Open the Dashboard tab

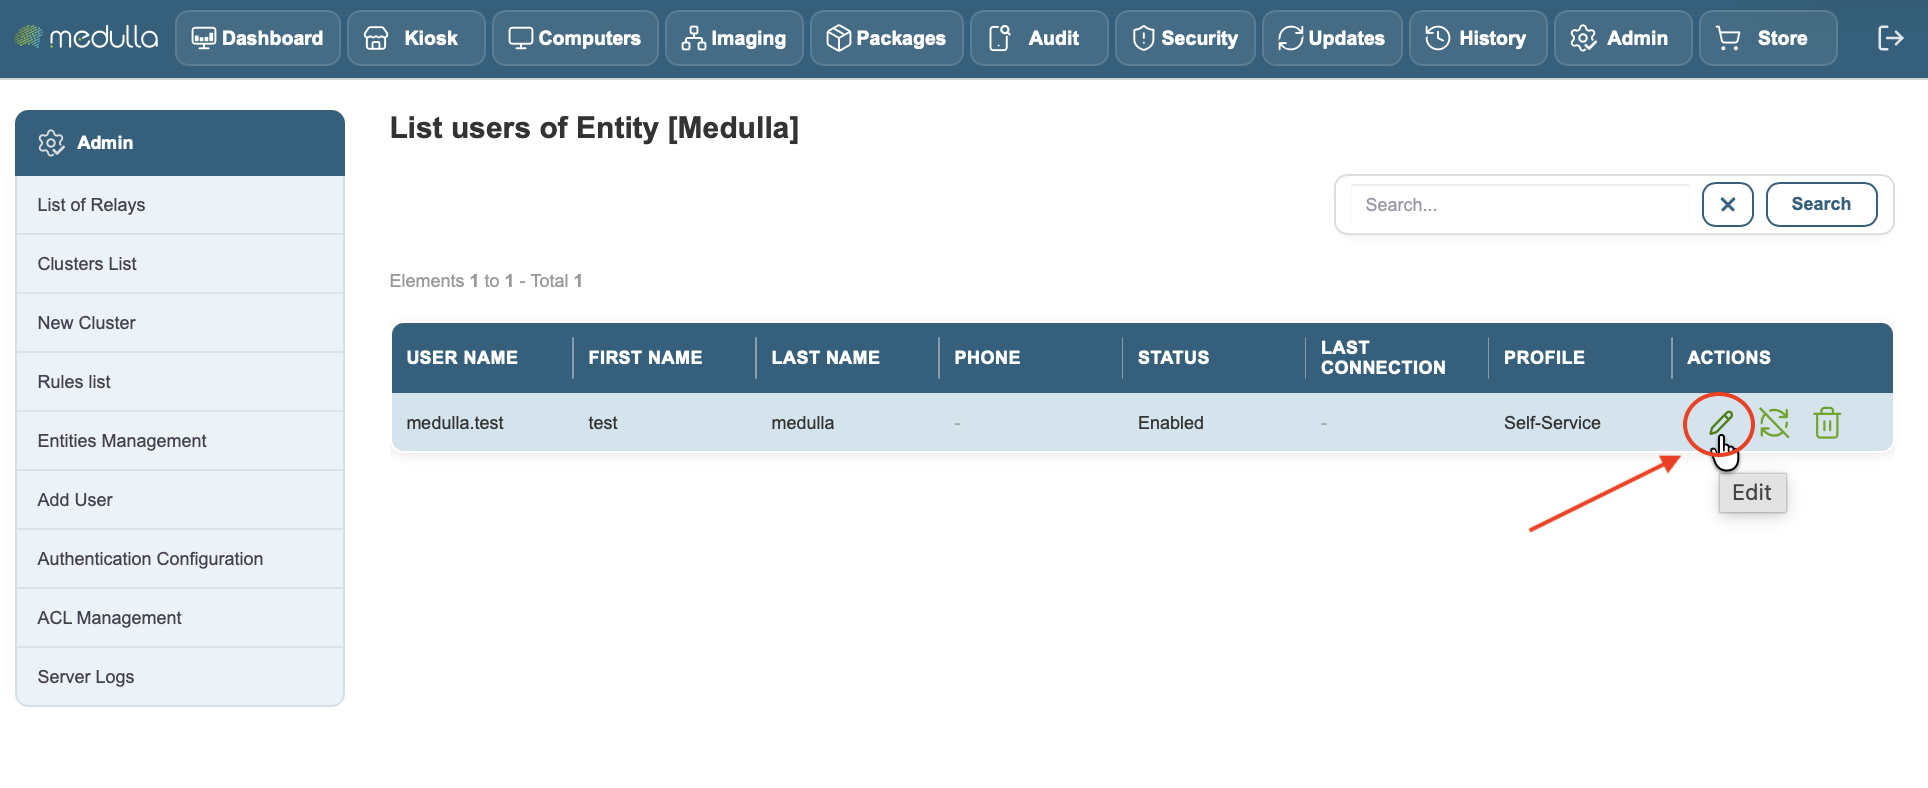tap(258, 38)
